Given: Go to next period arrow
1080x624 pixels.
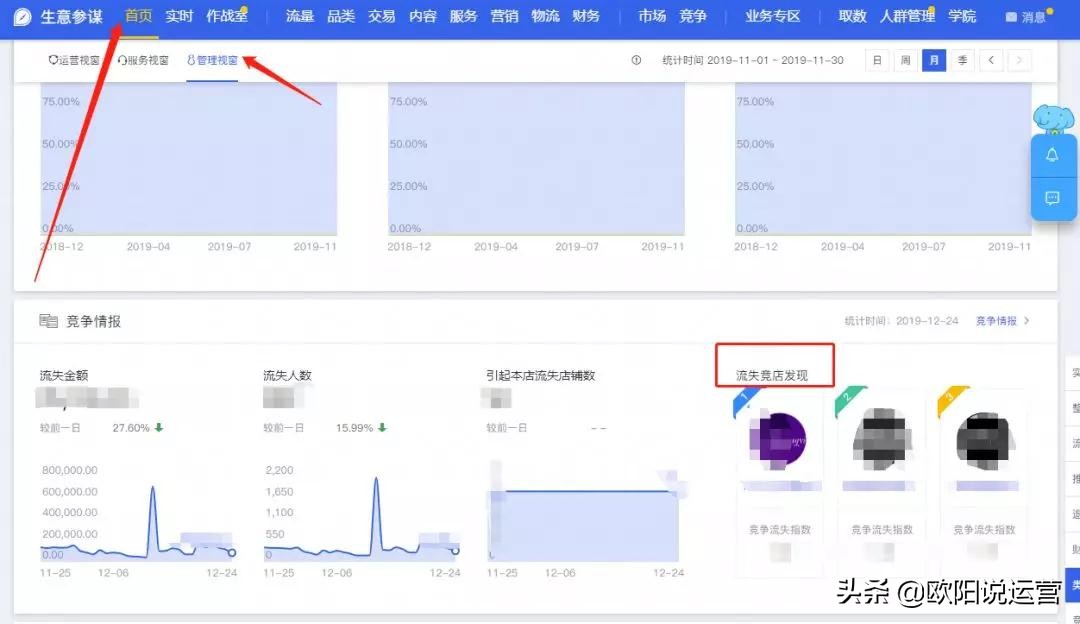Looking at the screenshot, I should (1019, 61).
